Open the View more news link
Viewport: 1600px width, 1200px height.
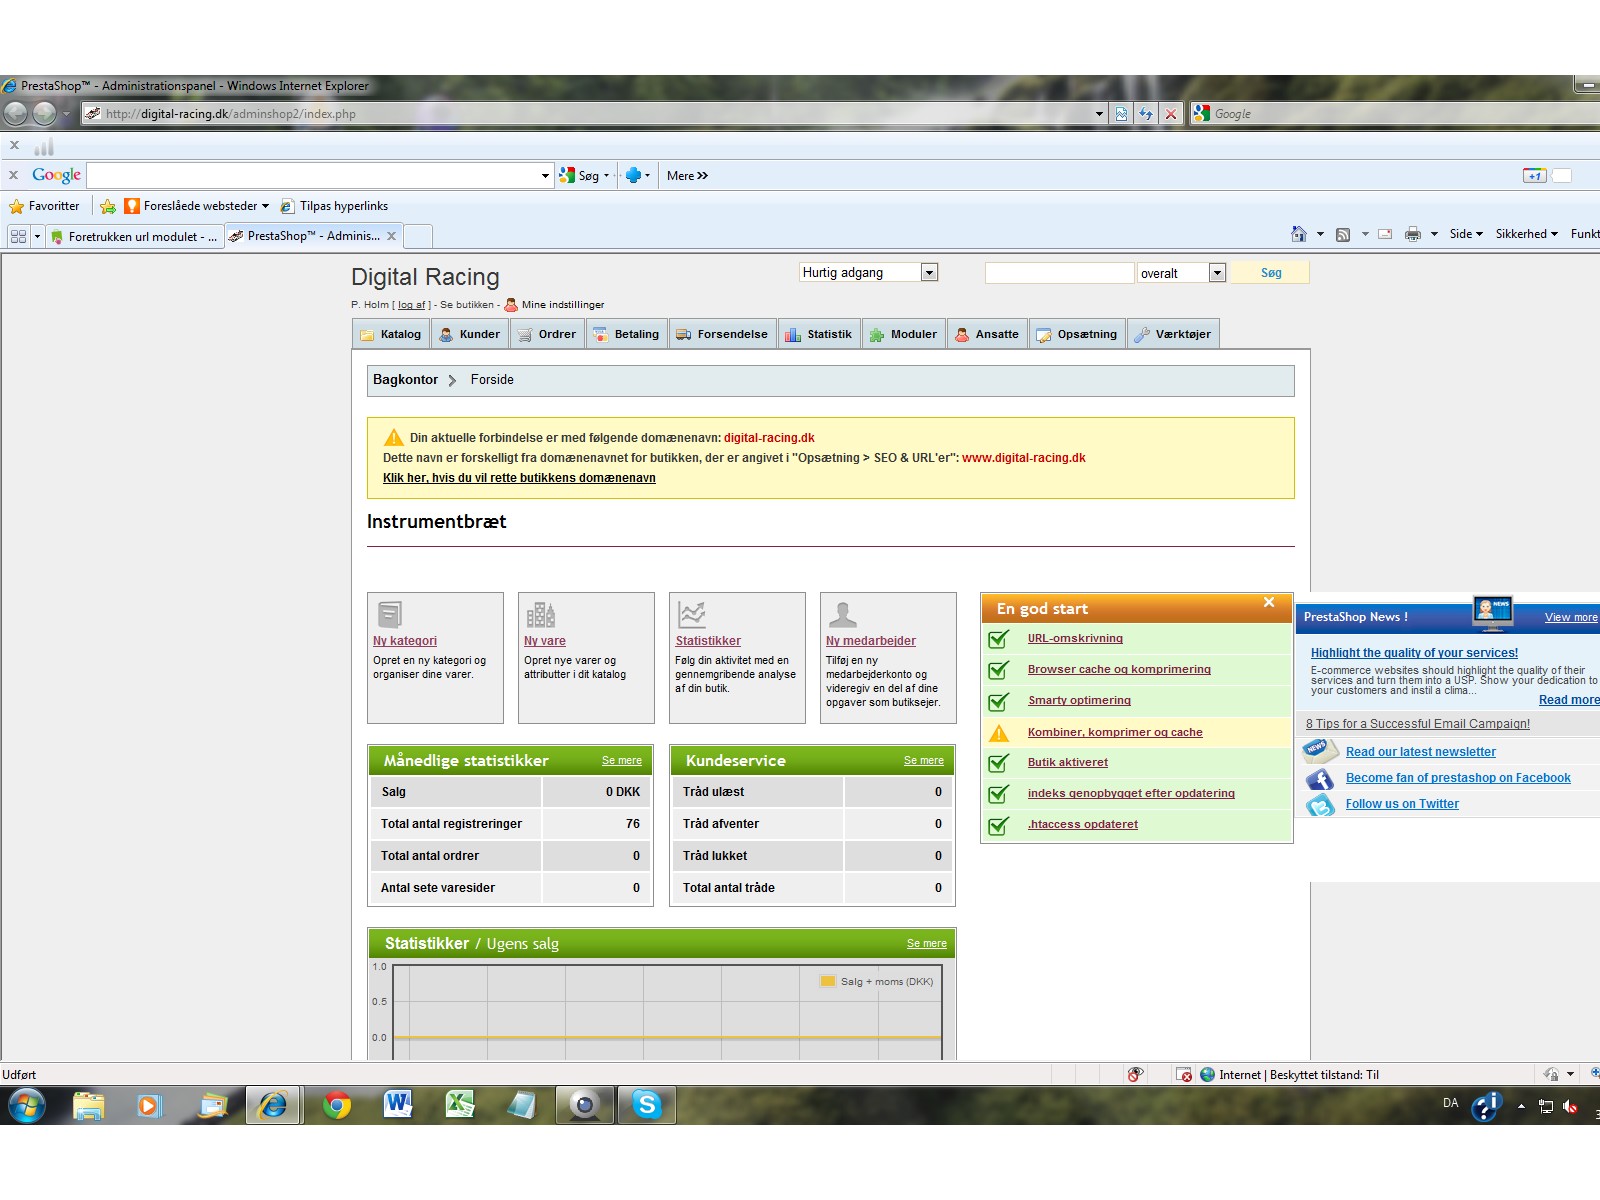[1571, 617]
